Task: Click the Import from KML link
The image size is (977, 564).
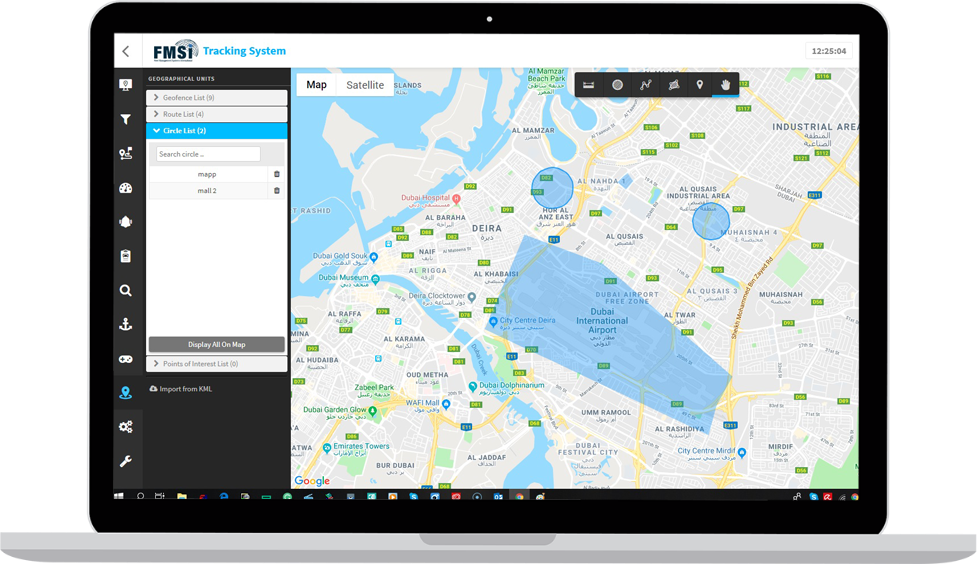Action: [181, 389]
